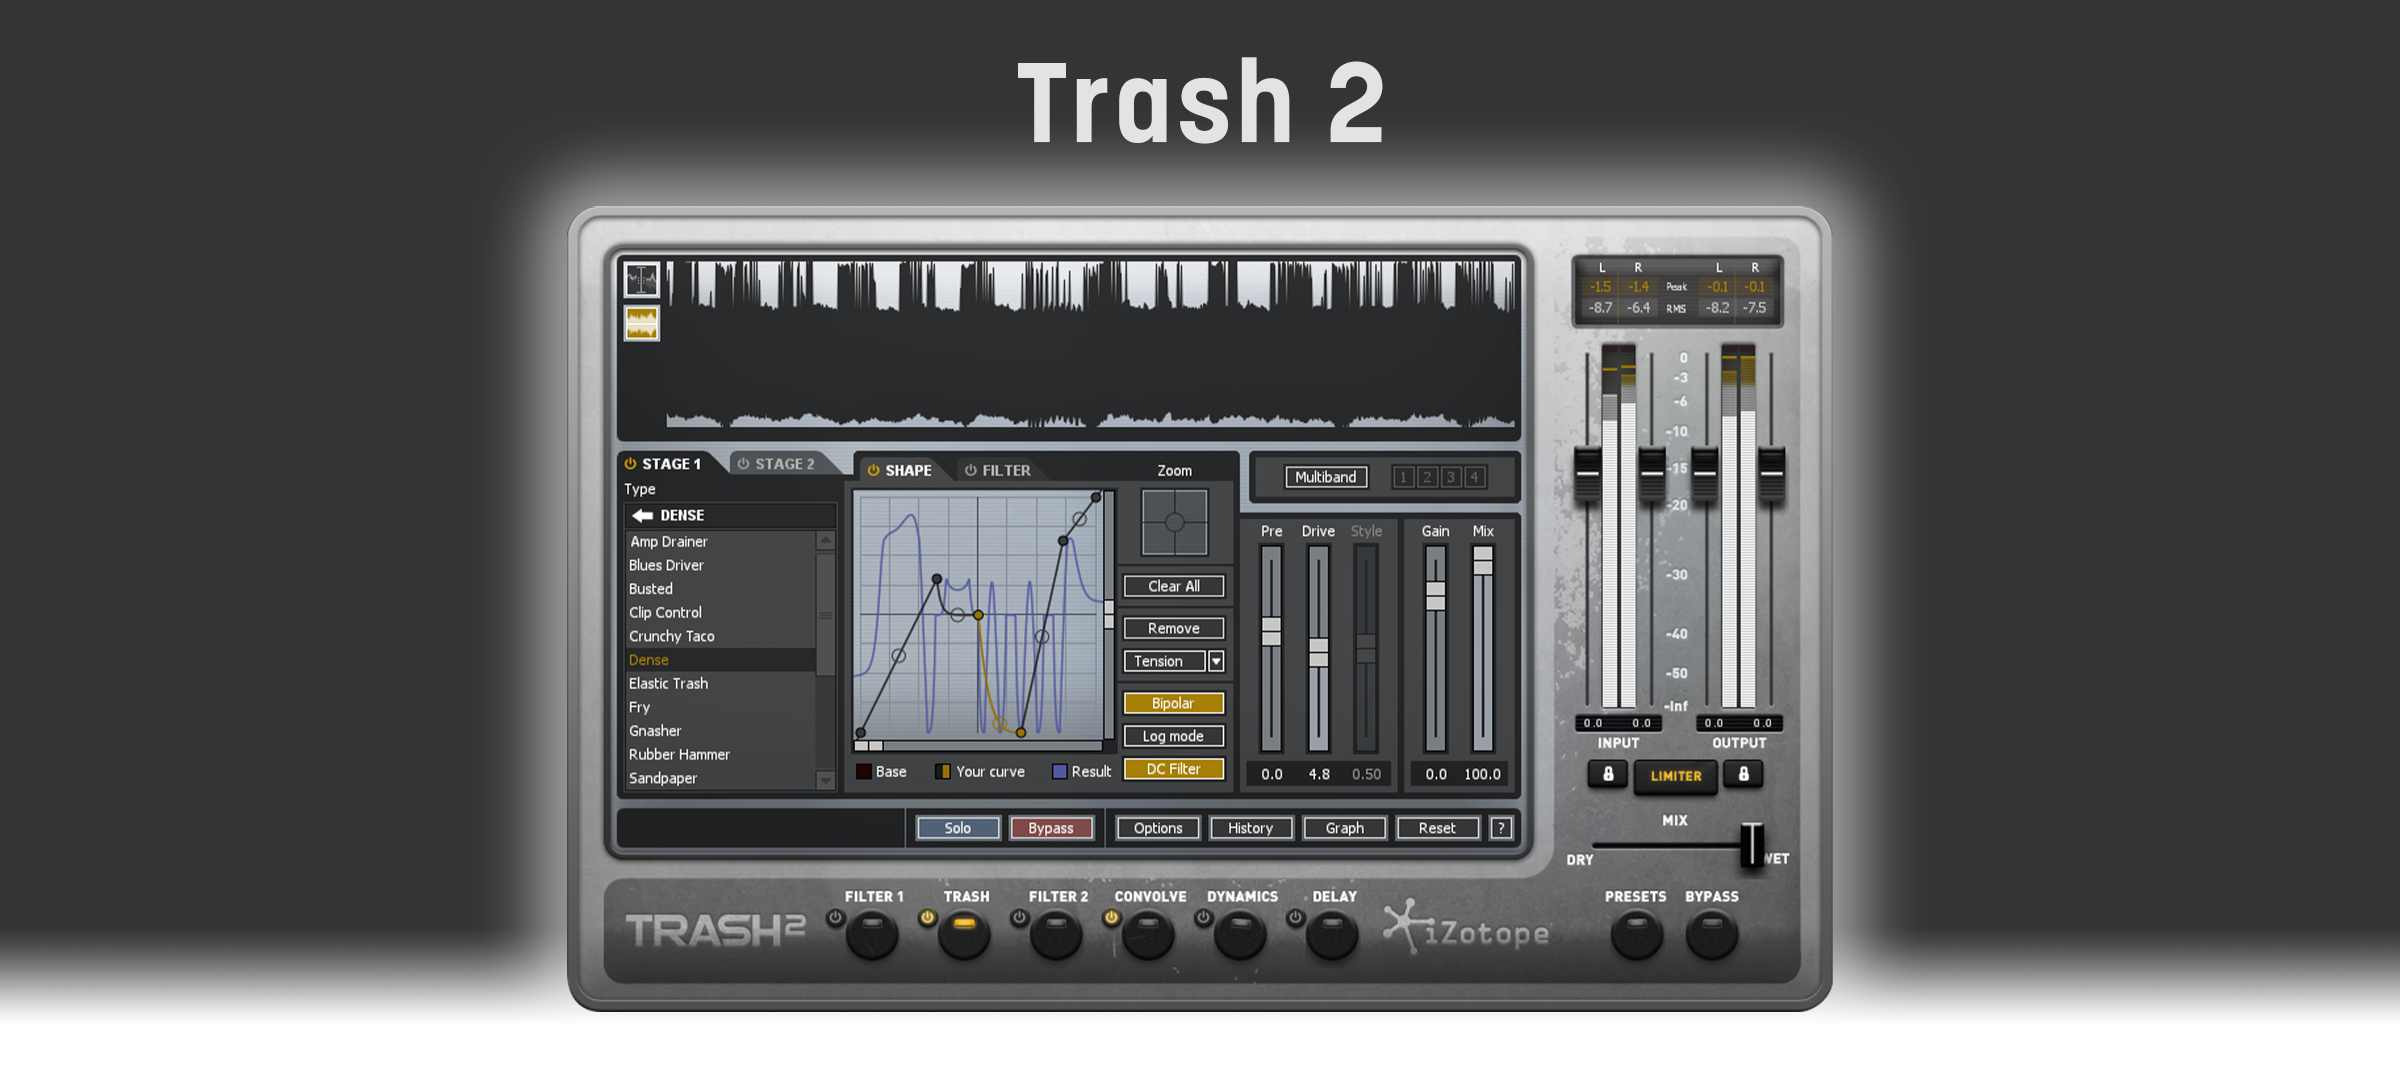The width and height of the screenshot is (2400, 1080).
Task: Open the Options dialog
Action: click(x=1158, y=828)
